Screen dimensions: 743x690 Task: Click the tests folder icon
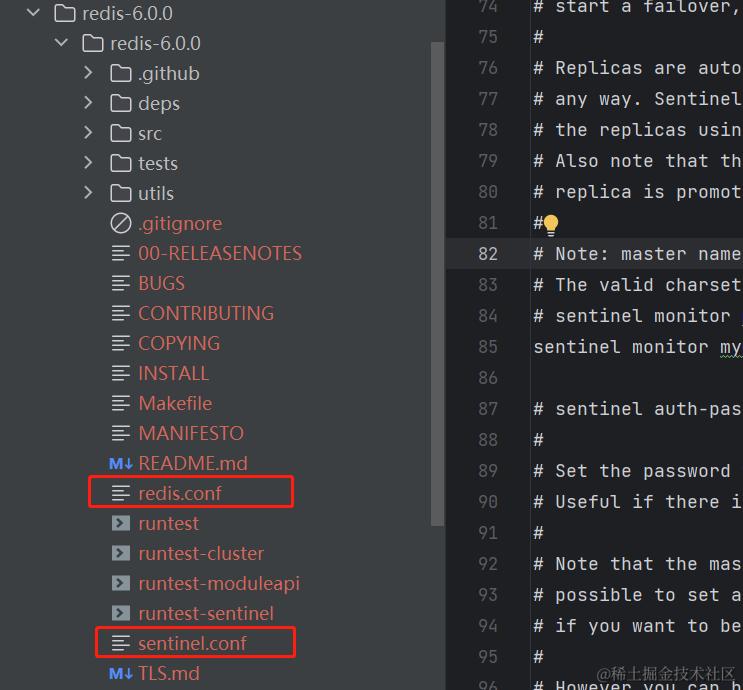click(x=120, y=163)
